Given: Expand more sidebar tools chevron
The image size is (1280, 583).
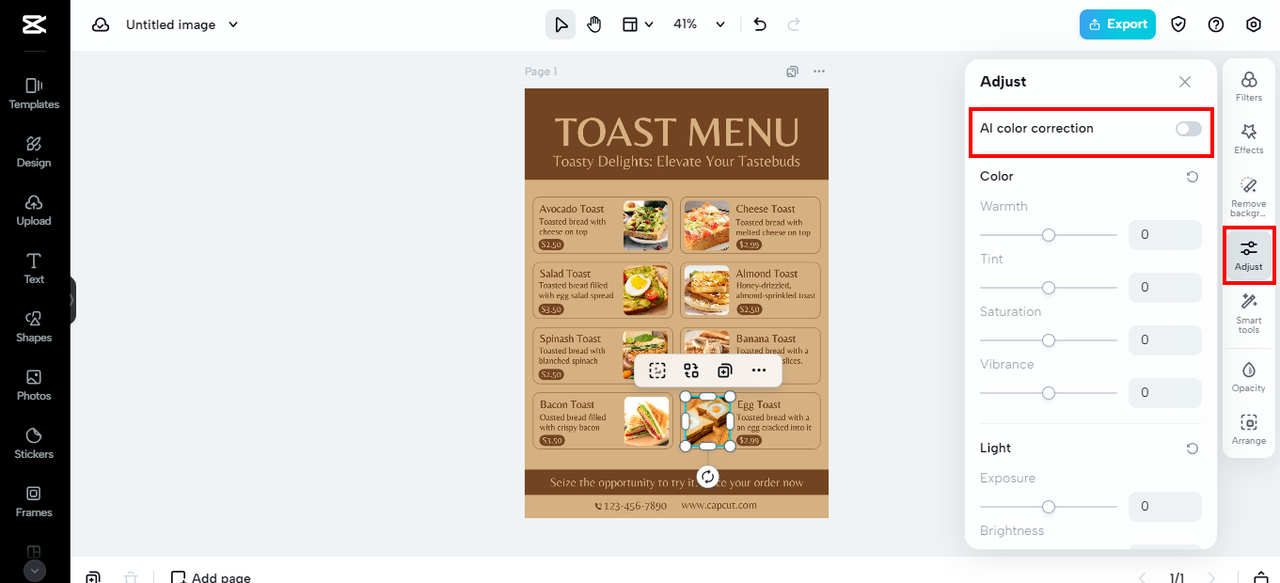Looking at the screenshot, I should tap(34, 571).
